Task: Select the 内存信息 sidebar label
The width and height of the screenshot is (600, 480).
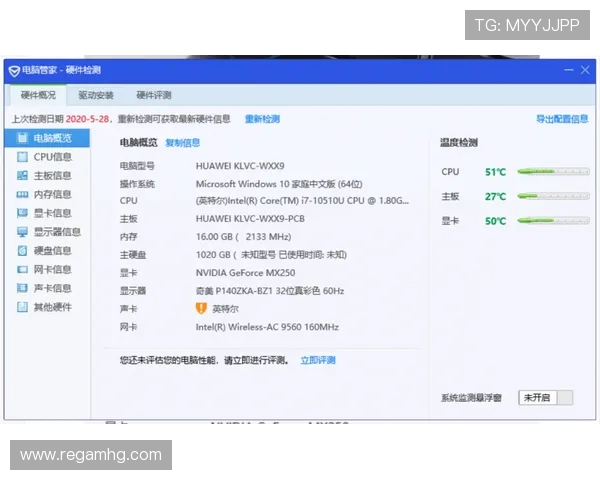Action: pos(52,194)
